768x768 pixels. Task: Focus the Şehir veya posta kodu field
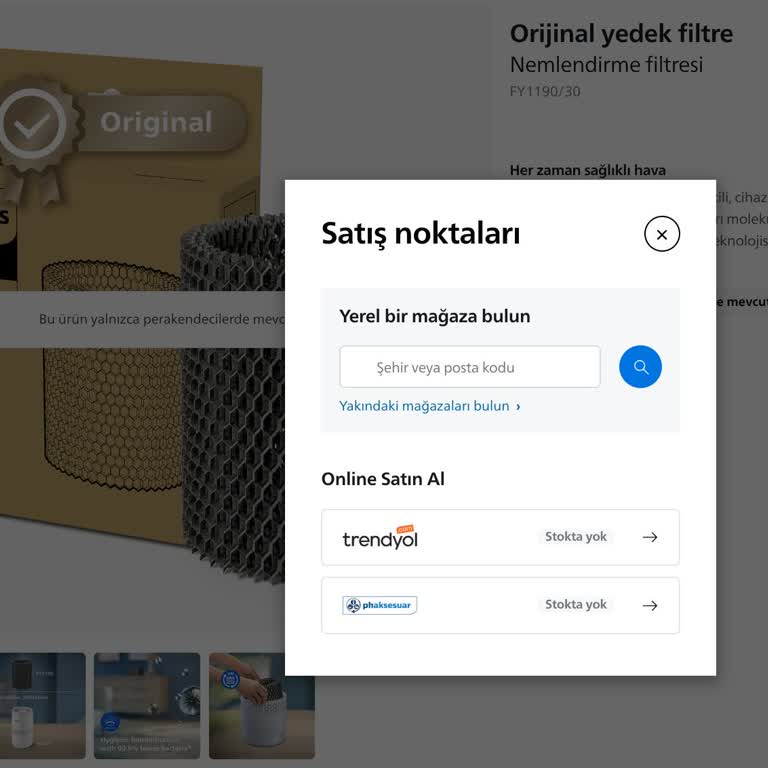click(470, 367)
